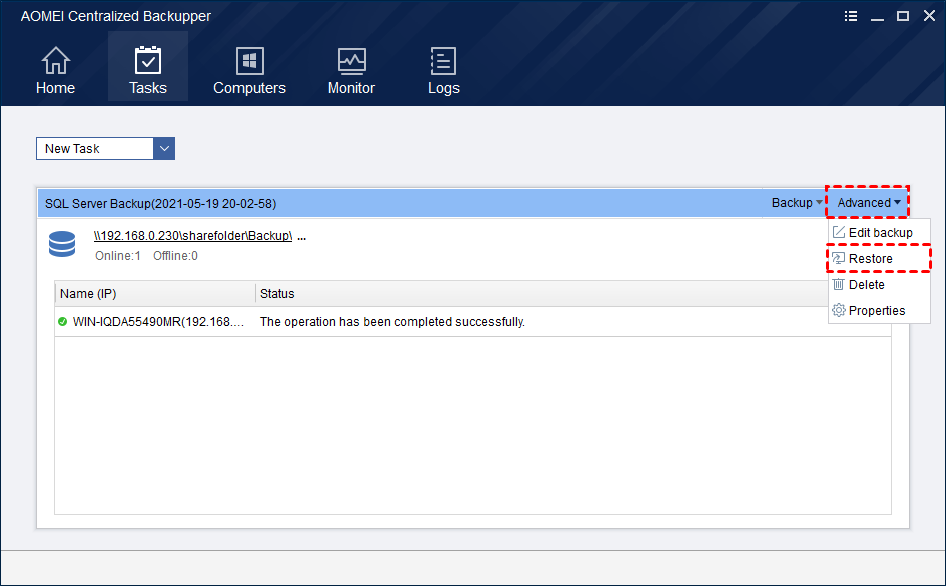Expand the New Task dropdown arrow
This screenshot has height=586, width=946.
pyautogui.click(x=164, y=148)
